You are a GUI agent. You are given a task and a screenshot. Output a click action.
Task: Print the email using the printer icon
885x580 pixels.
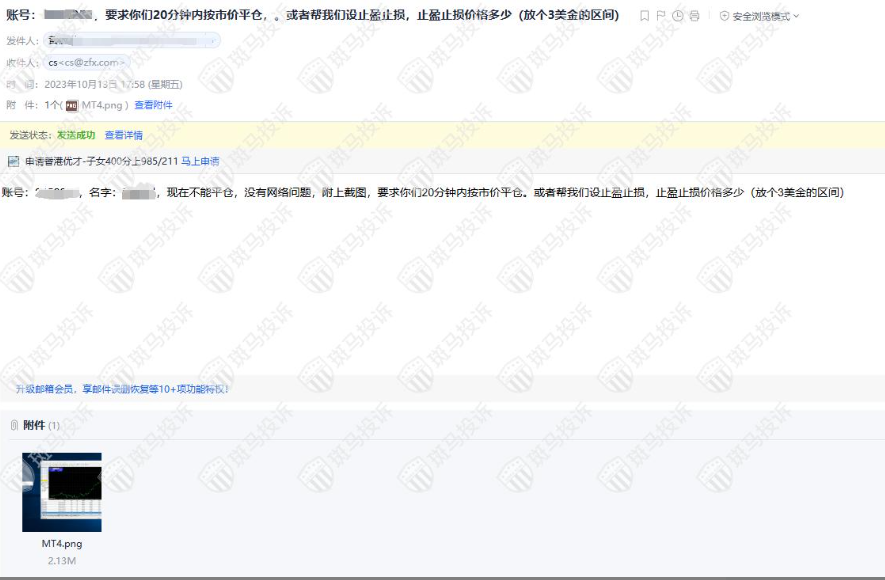click(x=695, y=15)
